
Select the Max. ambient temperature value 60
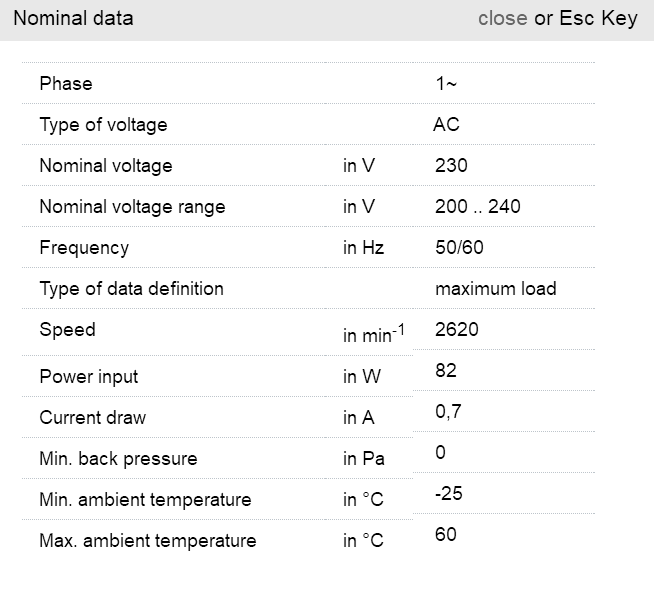click(446, 534)
